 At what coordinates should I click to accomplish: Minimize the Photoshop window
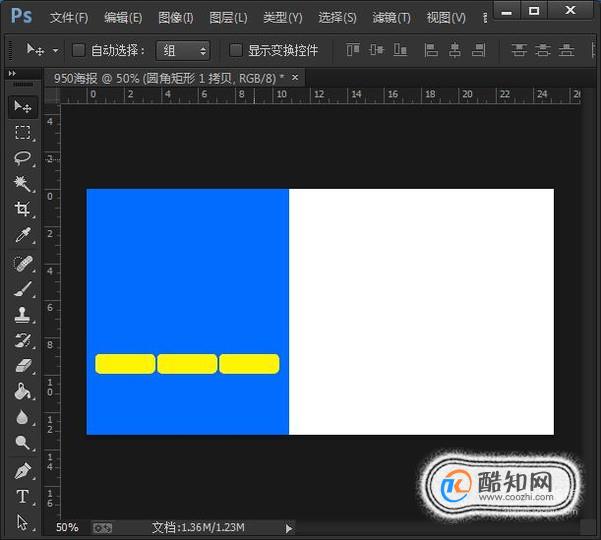[x=507, y=11]
